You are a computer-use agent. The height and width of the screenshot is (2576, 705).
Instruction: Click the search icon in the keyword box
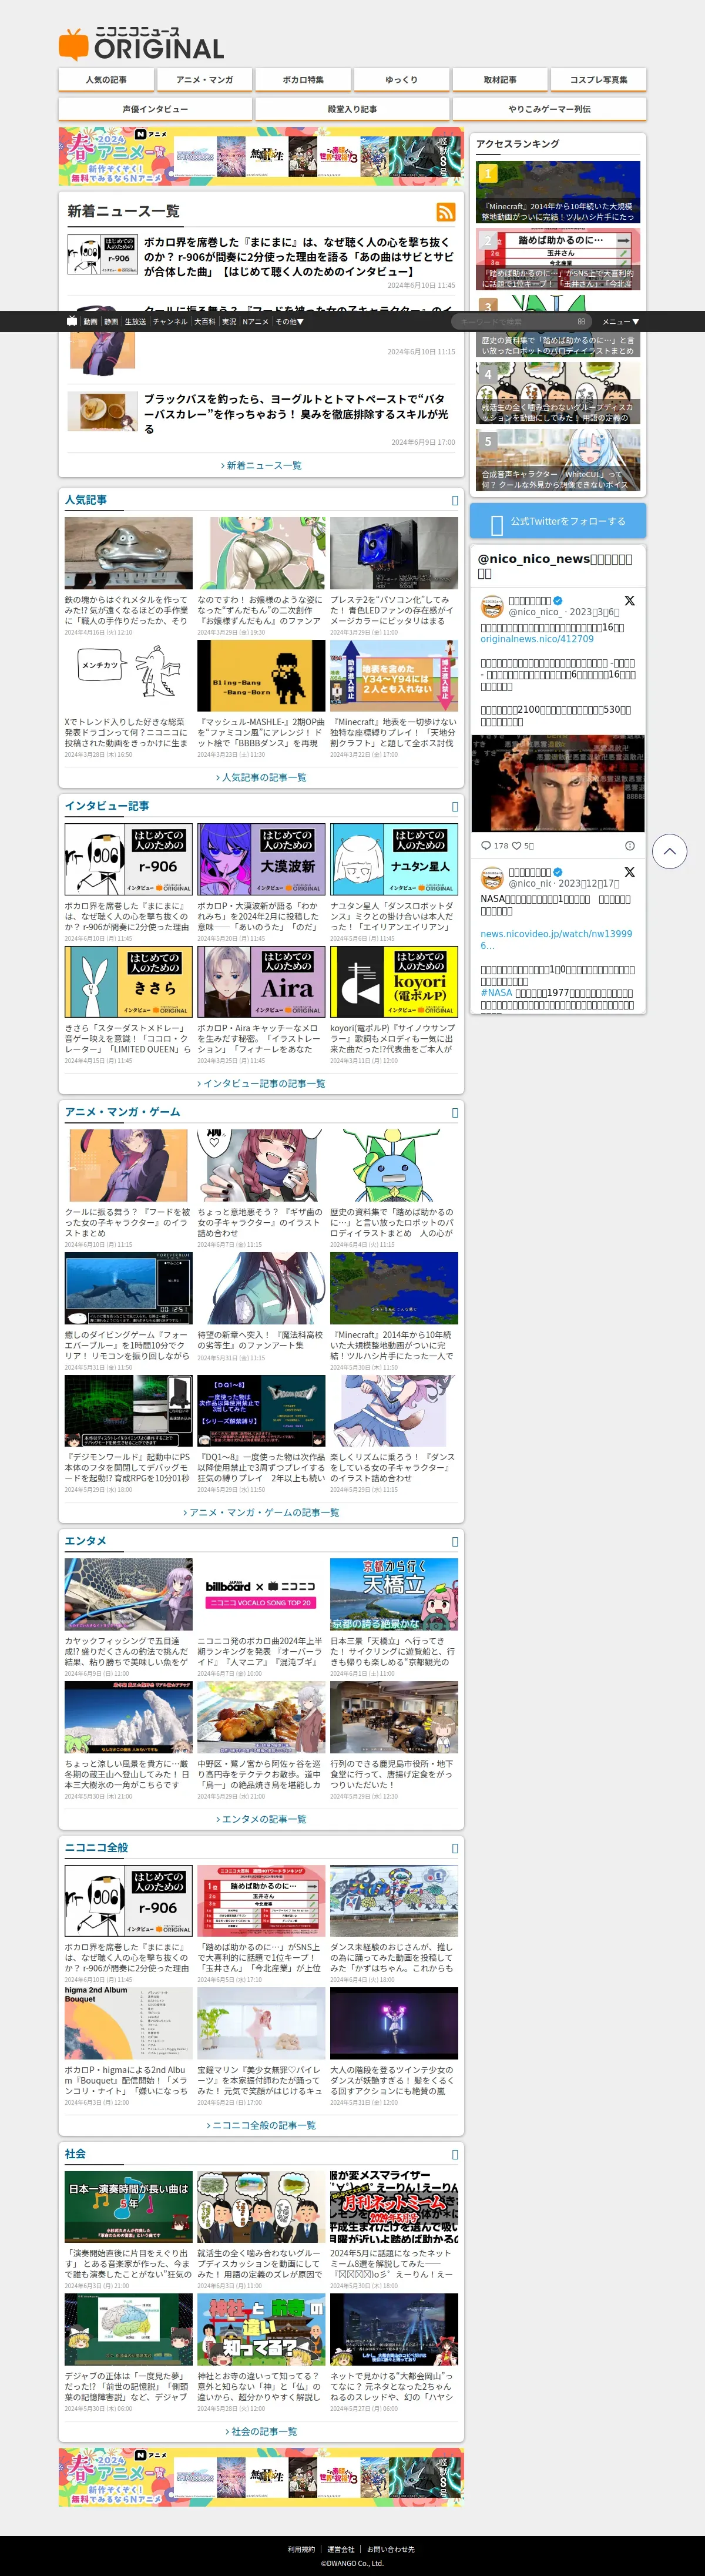tap(581, 322)
